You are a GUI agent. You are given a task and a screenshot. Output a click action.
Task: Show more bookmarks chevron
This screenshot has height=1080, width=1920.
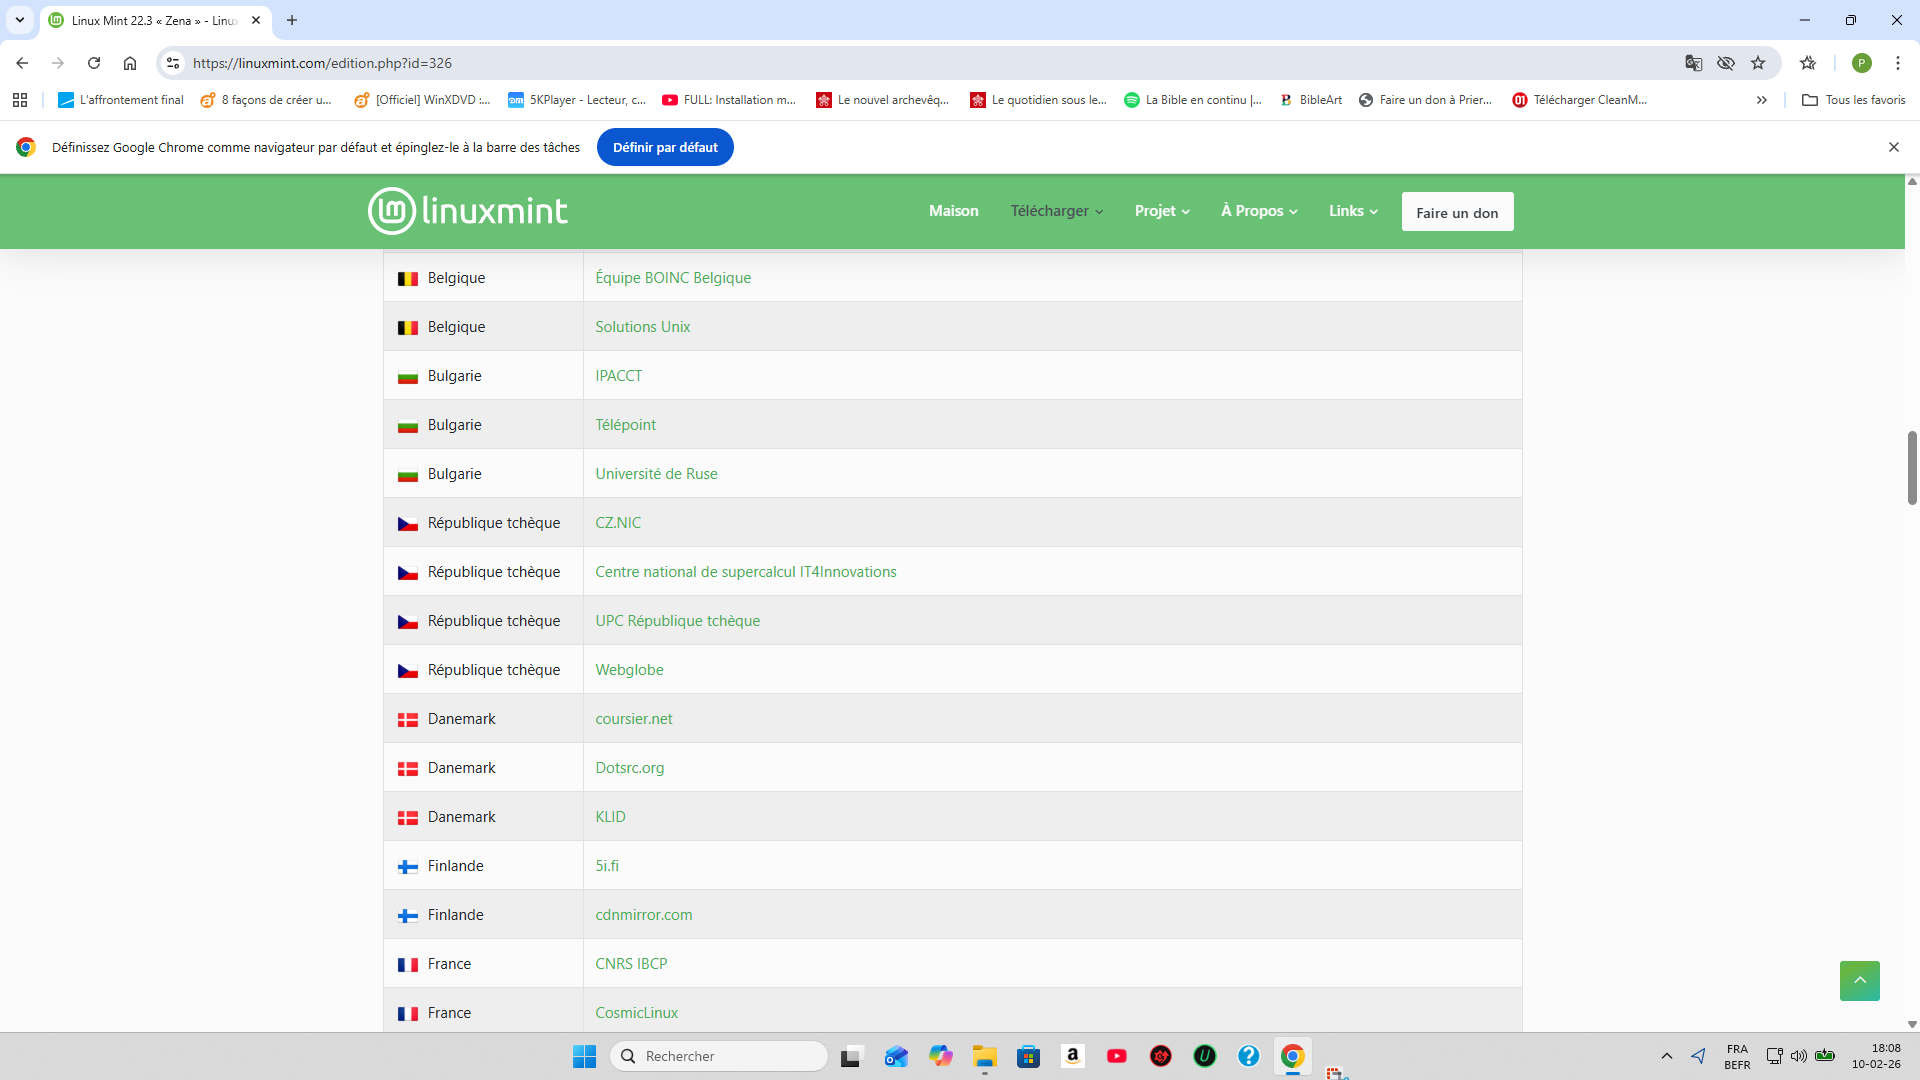coord(1762,100)
